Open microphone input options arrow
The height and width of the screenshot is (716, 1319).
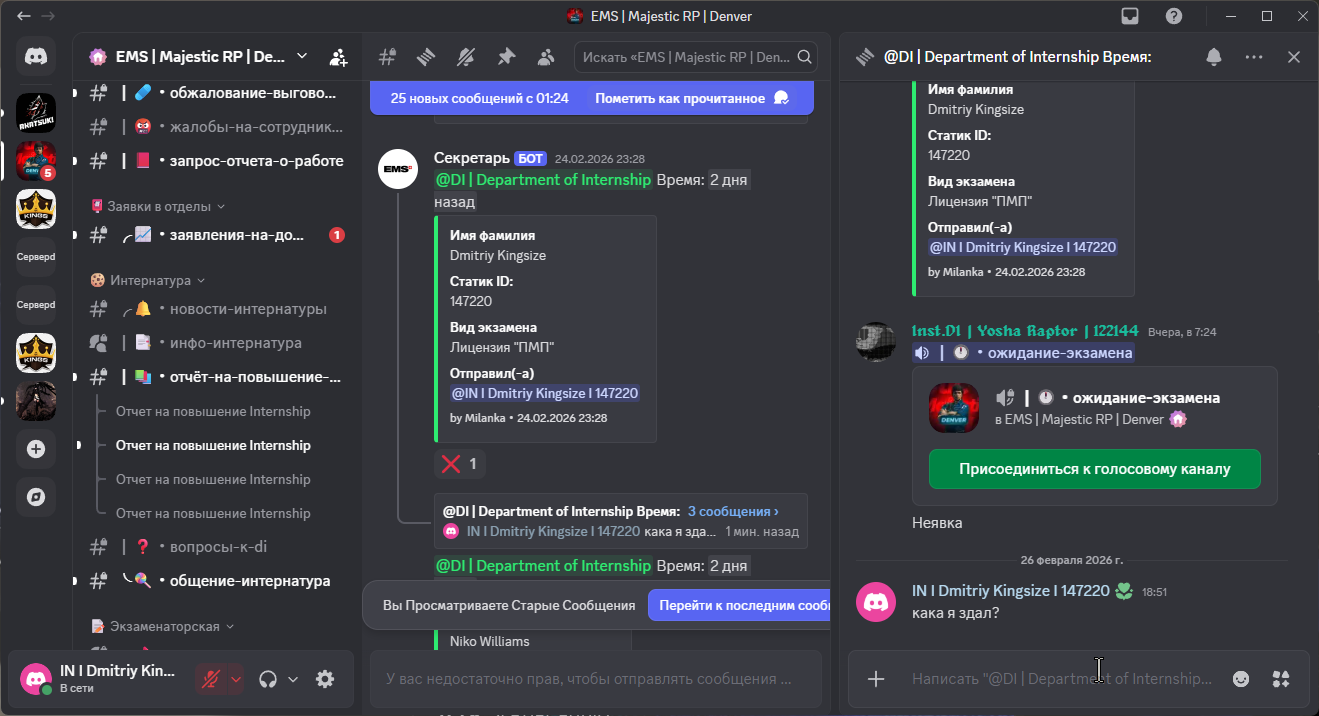point(236,679)
